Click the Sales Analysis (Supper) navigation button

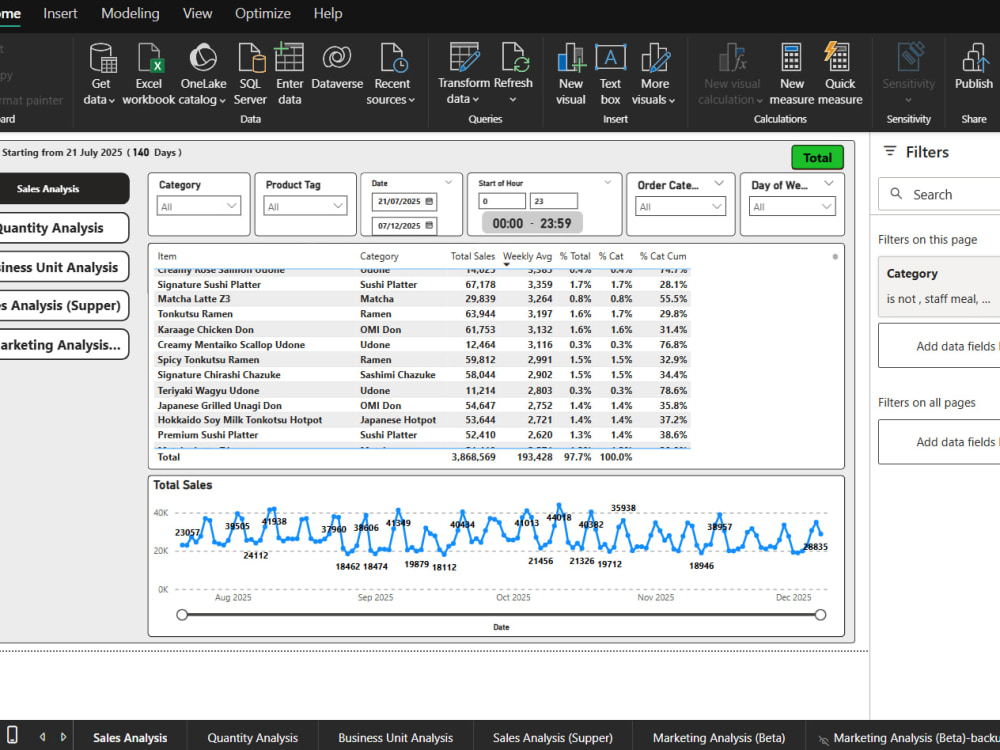pos(63,305)
